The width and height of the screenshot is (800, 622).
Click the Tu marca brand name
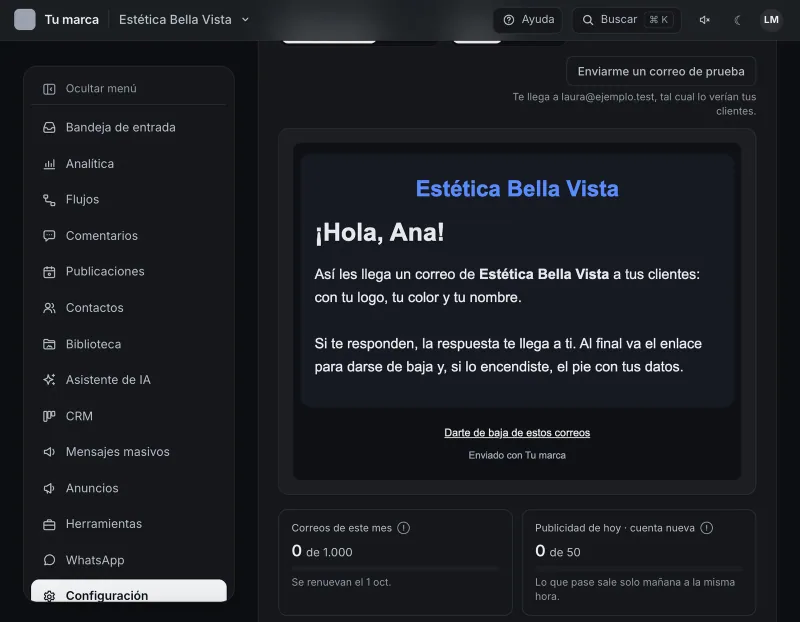[71, 20]
